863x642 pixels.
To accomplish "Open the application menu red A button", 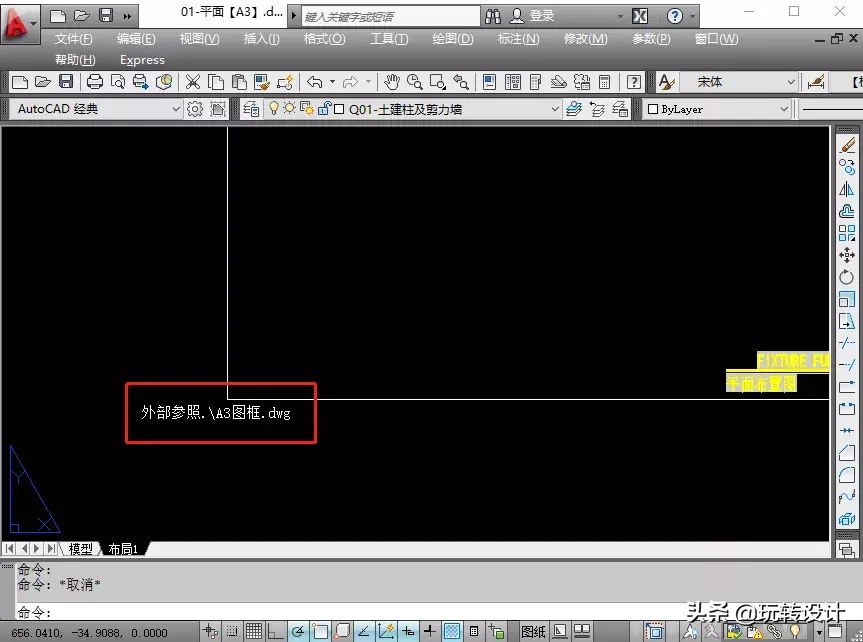I will point(19,23).
